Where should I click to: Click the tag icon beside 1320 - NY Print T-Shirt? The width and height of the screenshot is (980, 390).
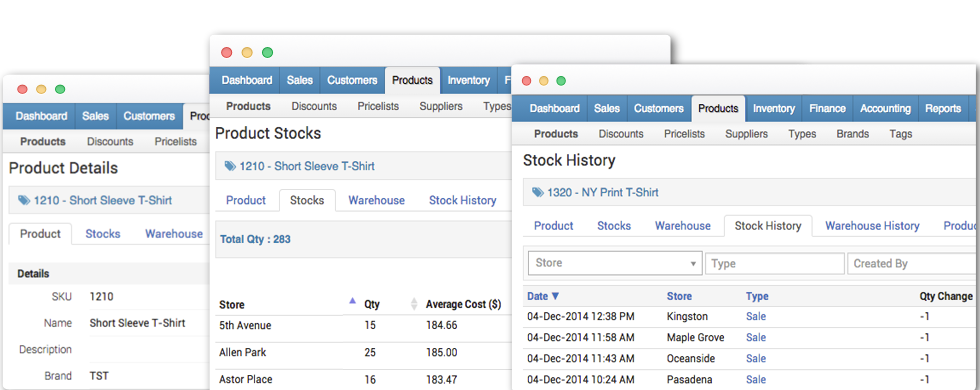click(537, 193)
